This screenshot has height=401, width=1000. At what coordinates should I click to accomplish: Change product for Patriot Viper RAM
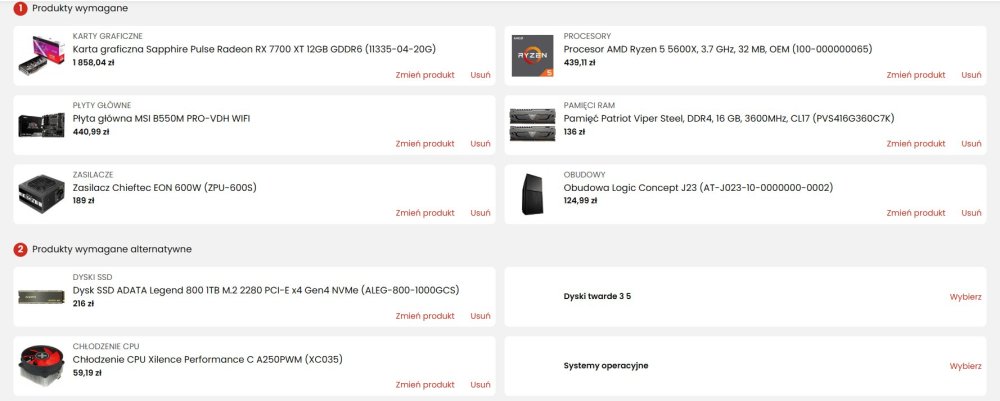click(x=916, y=143)
